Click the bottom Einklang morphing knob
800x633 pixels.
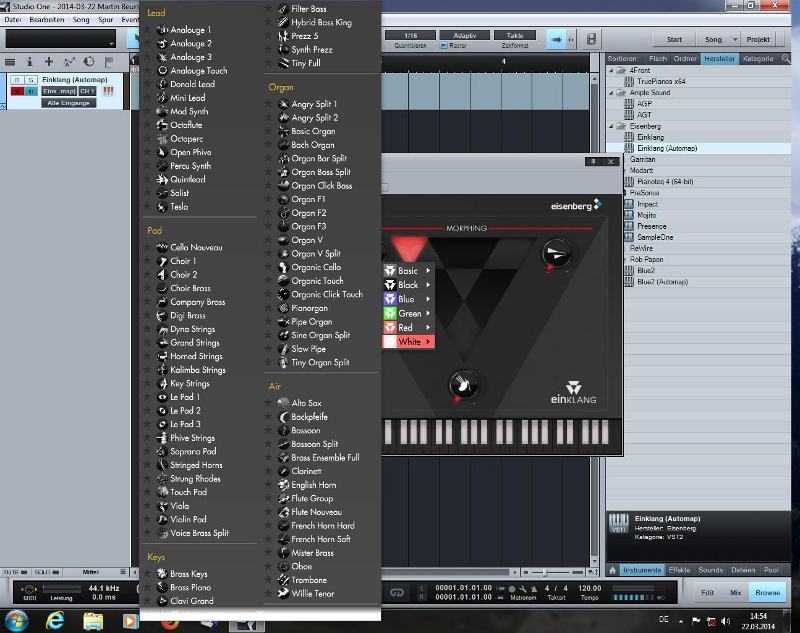[464, 384]
